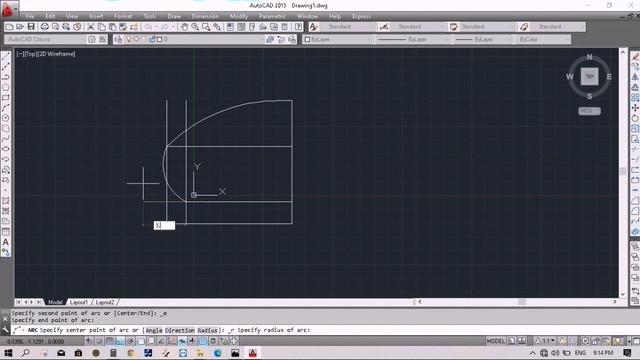Select Zoom Window icon
The image size is (640, 360).
206,27
